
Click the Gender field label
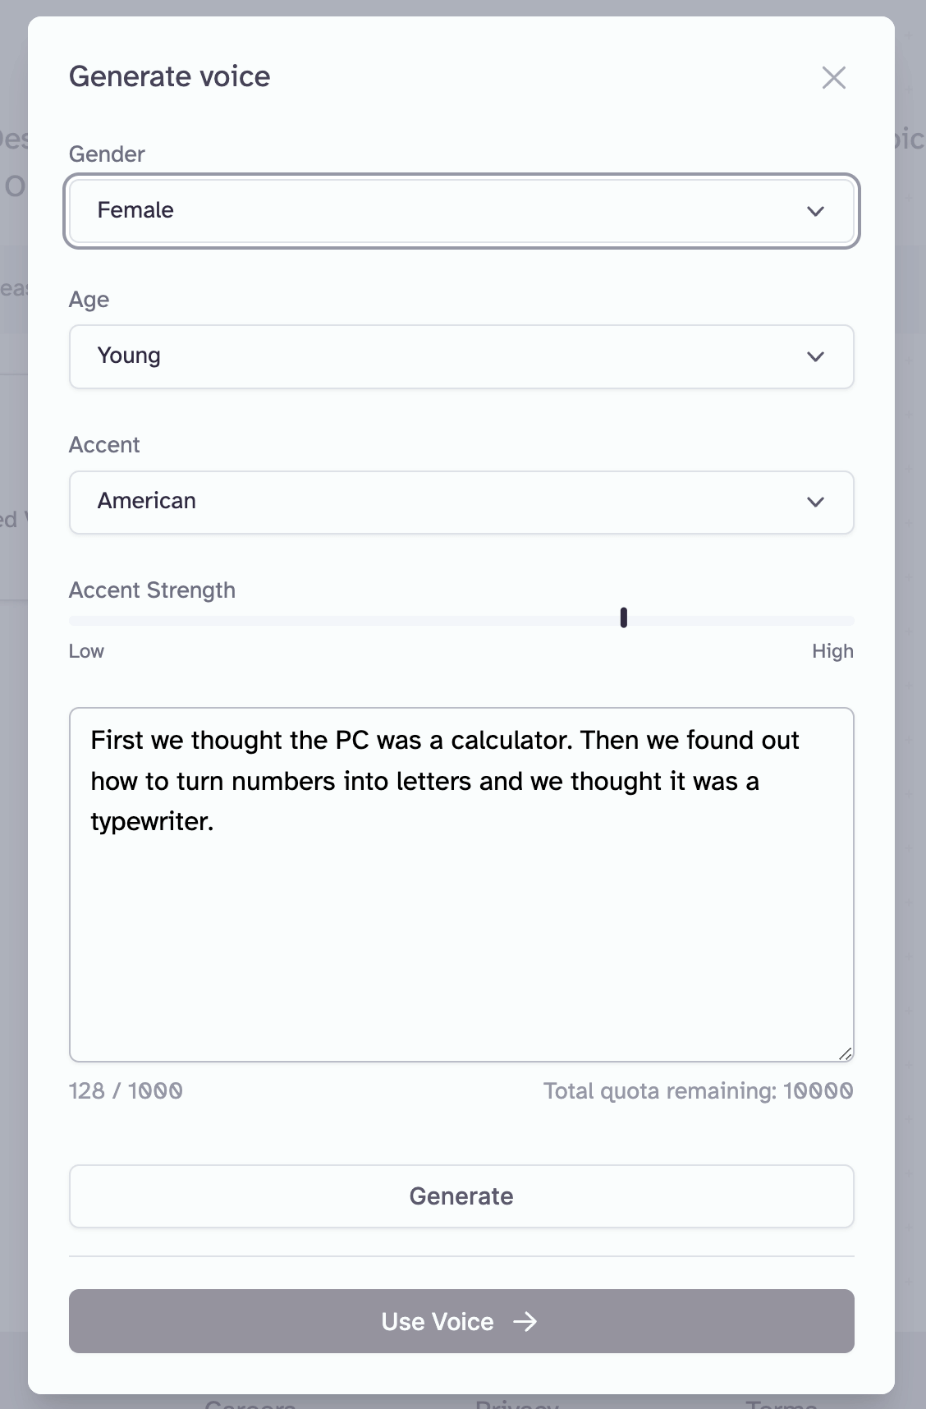pos(107,154)
